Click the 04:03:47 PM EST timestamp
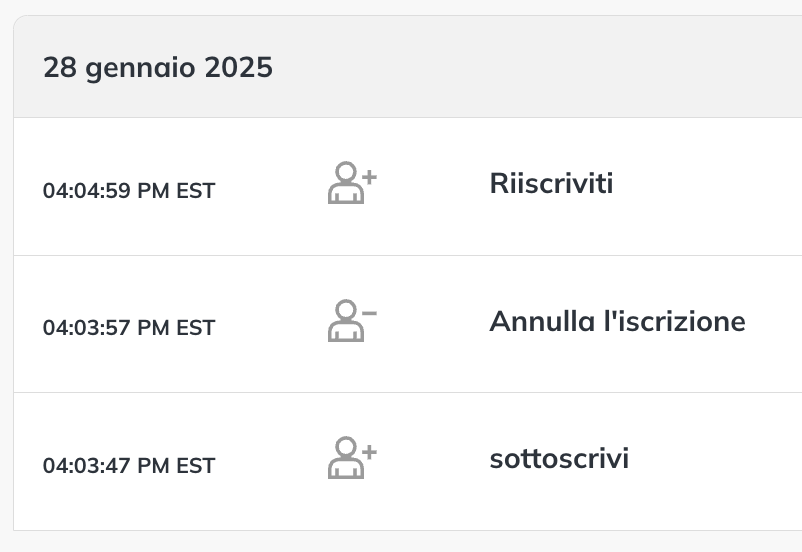The height and width of the screenshot is (552, 802). pos(129,466)
